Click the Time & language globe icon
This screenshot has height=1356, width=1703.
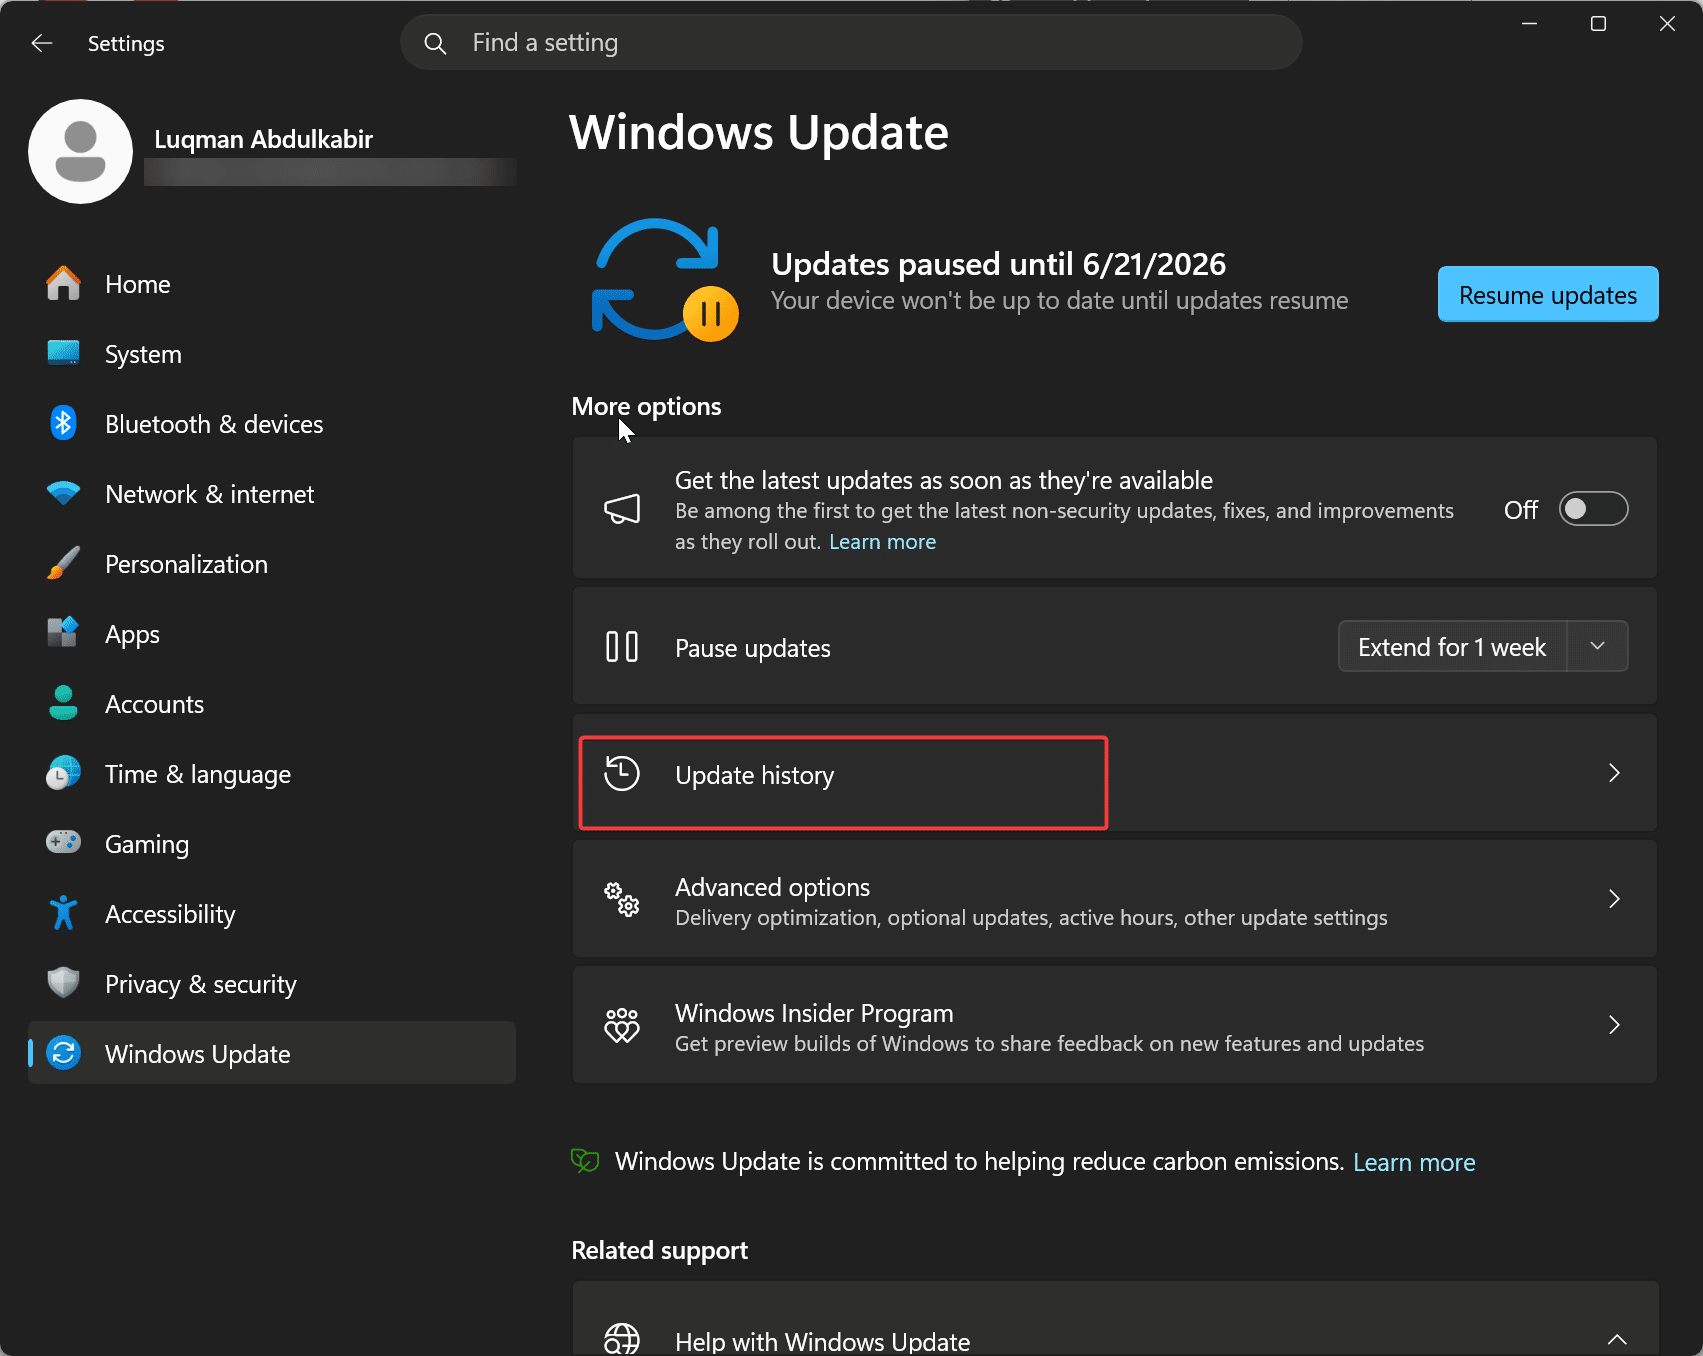[x=63, y=773]
